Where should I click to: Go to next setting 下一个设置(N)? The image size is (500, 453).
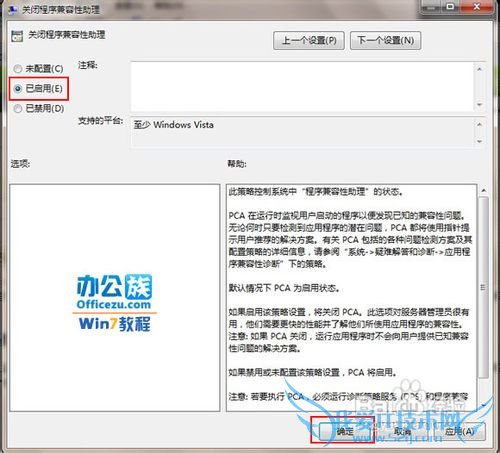pyautogui.click(x=386, y=41)
